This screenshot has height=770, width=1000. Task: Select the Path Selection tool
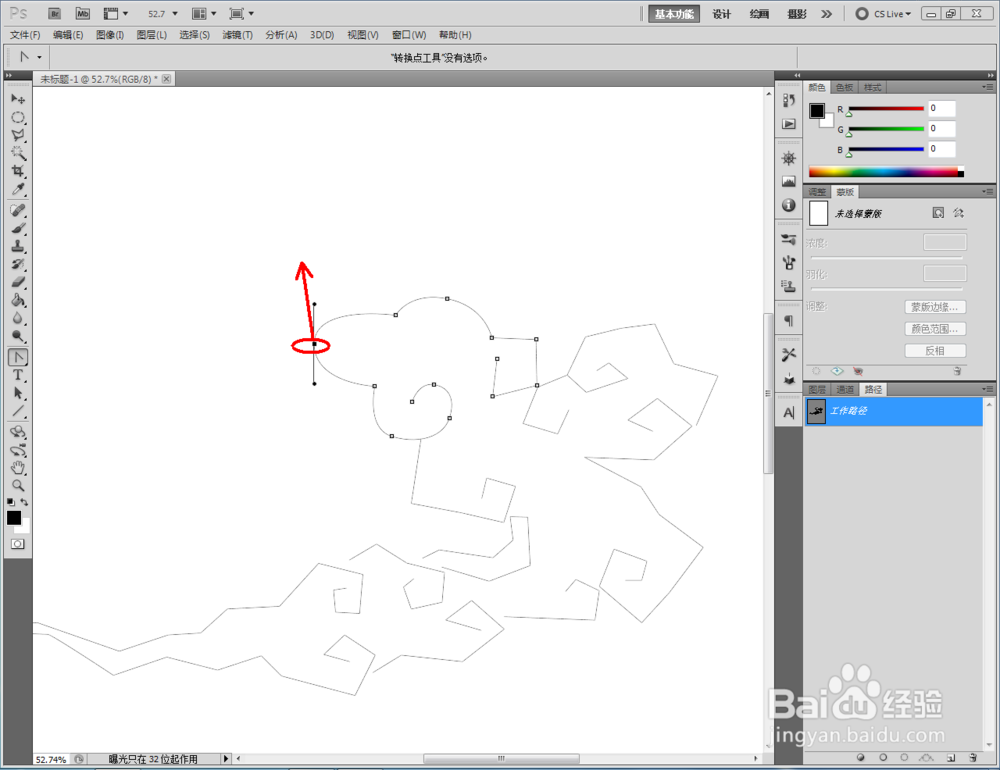(18, 393)
